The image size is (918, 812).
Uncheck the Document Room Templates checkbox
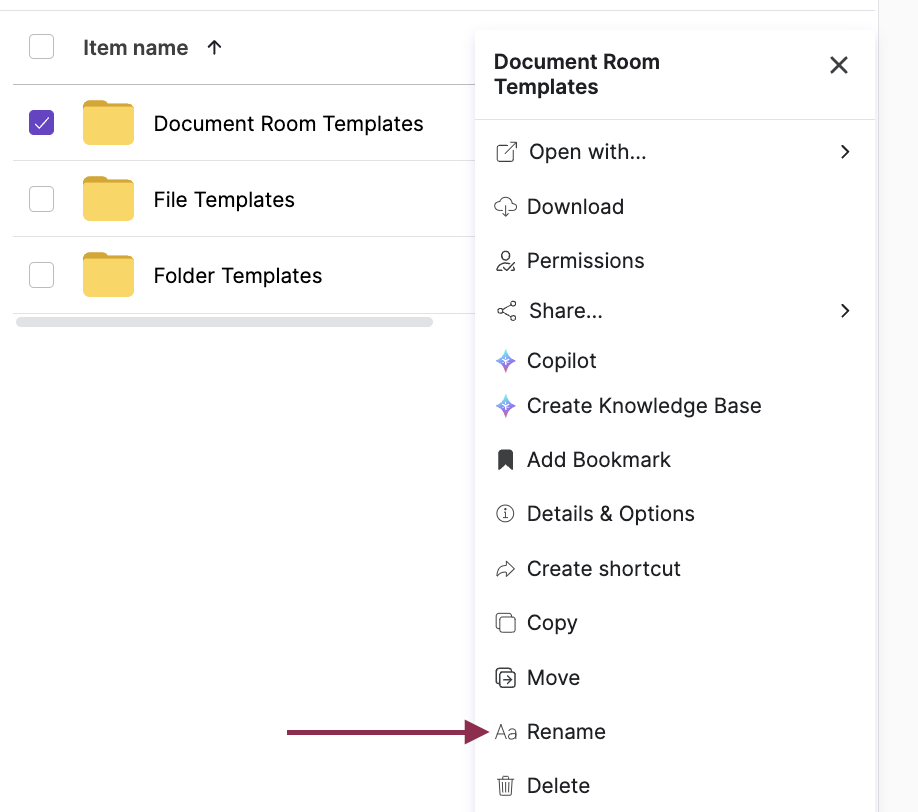point(41,123)
